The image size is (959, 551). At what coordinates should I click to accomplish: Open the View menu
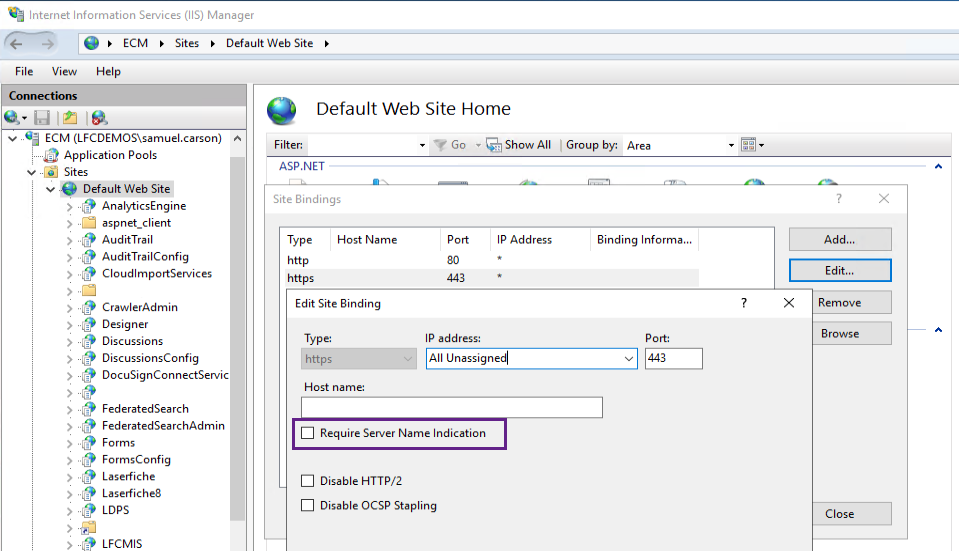(64, 72)
